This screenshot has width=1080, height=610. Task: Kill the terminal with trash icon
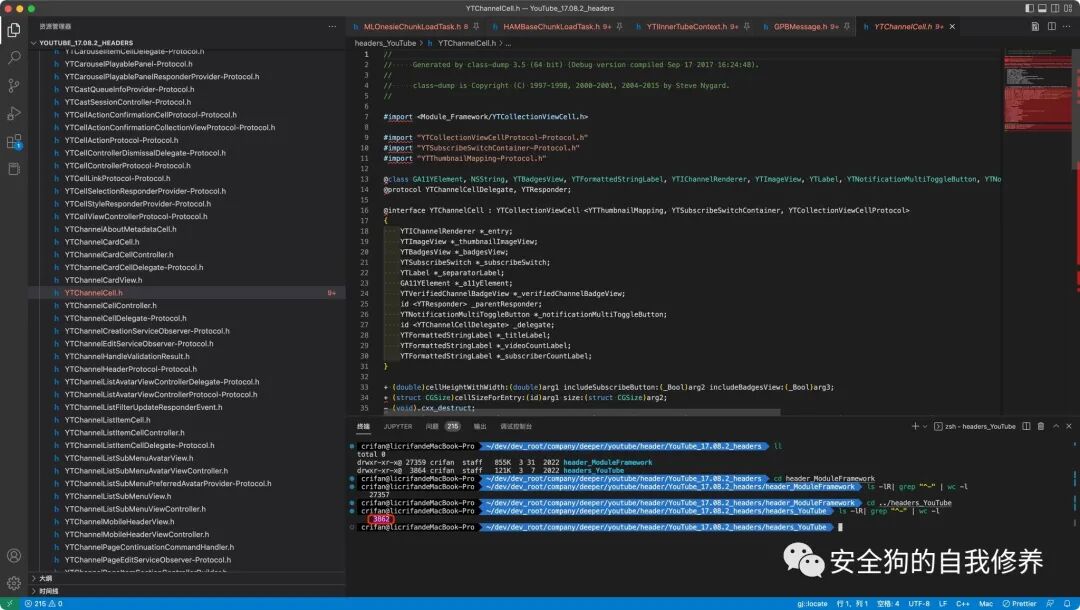tap(1041, 426)
